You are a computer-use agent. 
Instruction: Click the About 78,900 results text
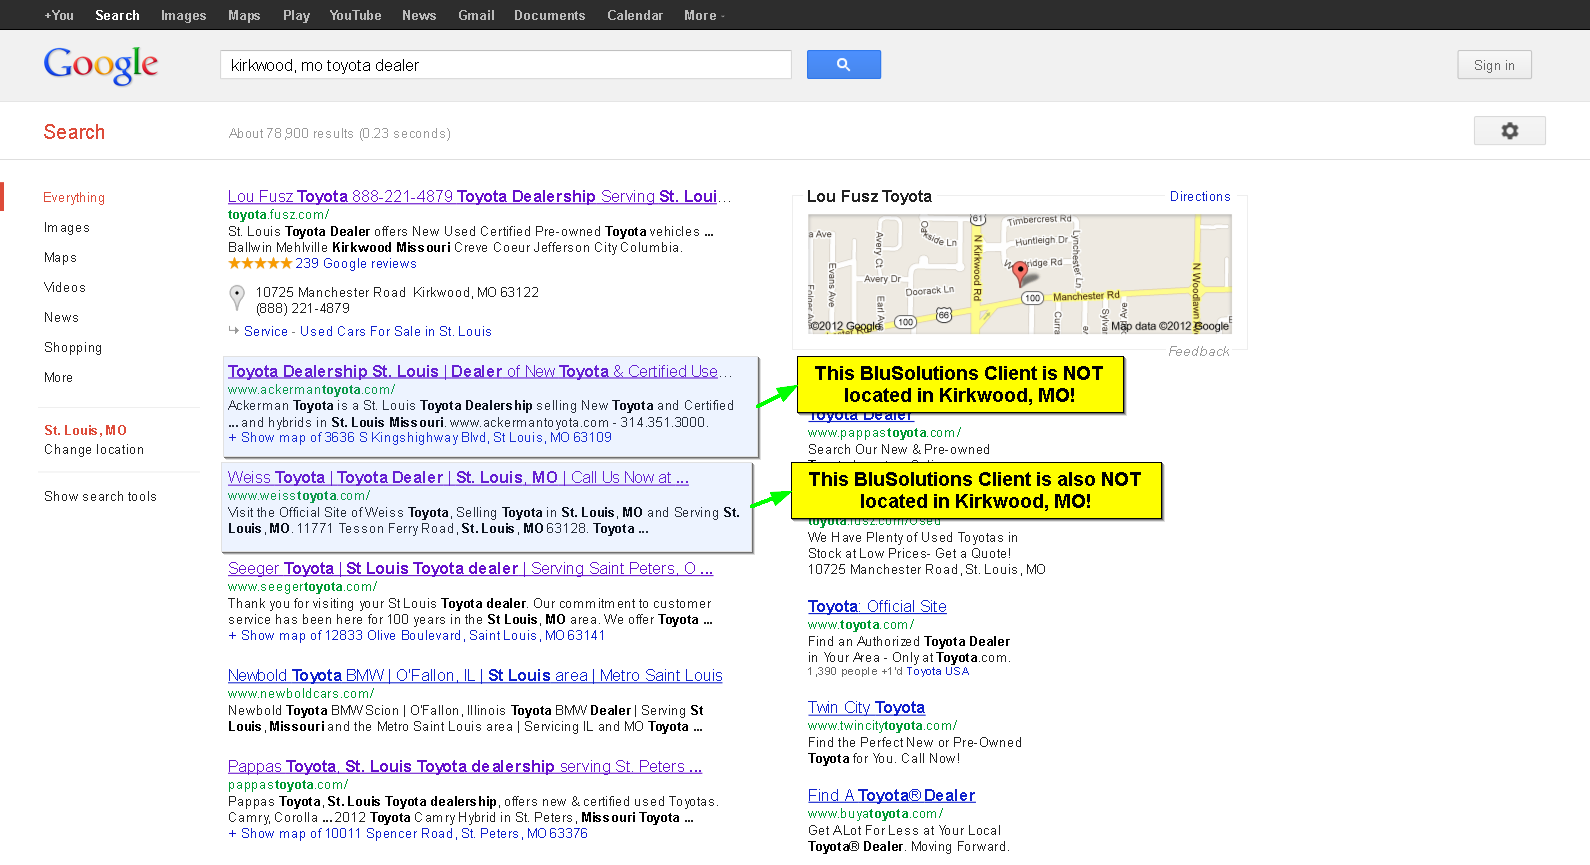tap(339, 134)
